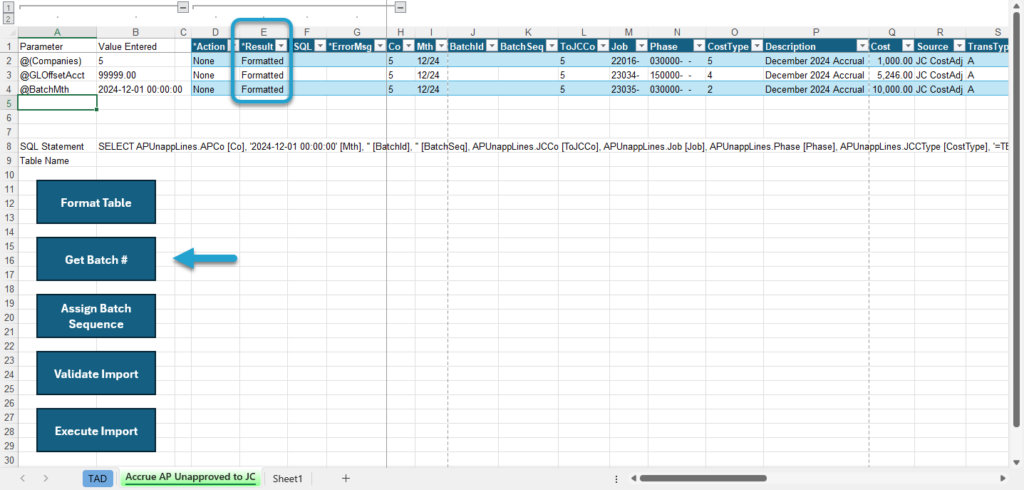
Task: Open the Description column filter dropdown
Action: point(862,46)
